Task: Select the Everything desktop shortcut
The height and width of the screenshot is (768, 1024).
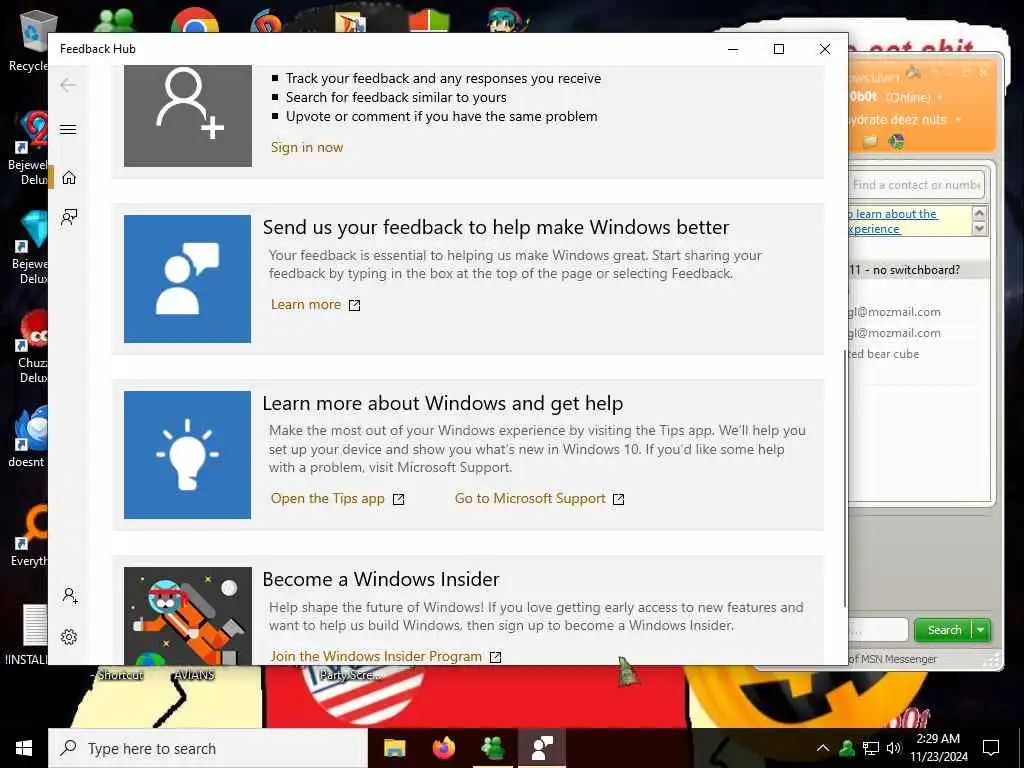Action: pyautogui.click(x=29, y=536)
